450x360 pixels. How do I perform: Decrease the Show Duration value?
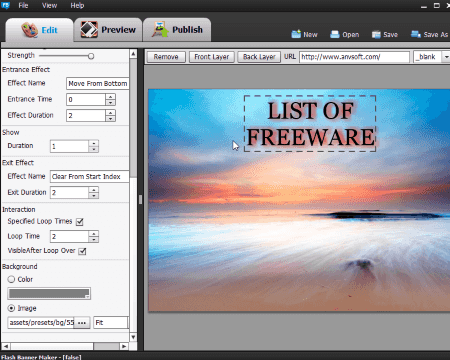point(94,149)
